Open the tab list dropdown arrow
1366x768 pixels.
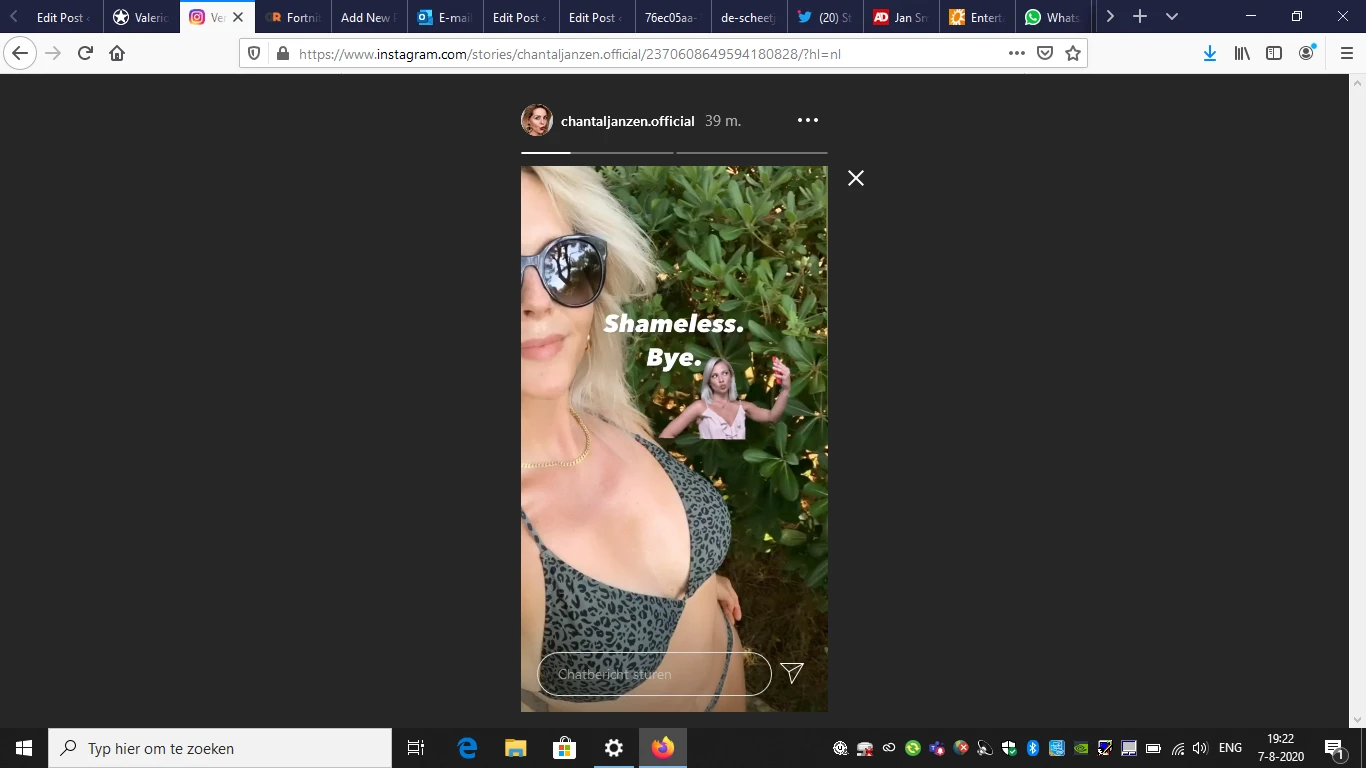1171,16
